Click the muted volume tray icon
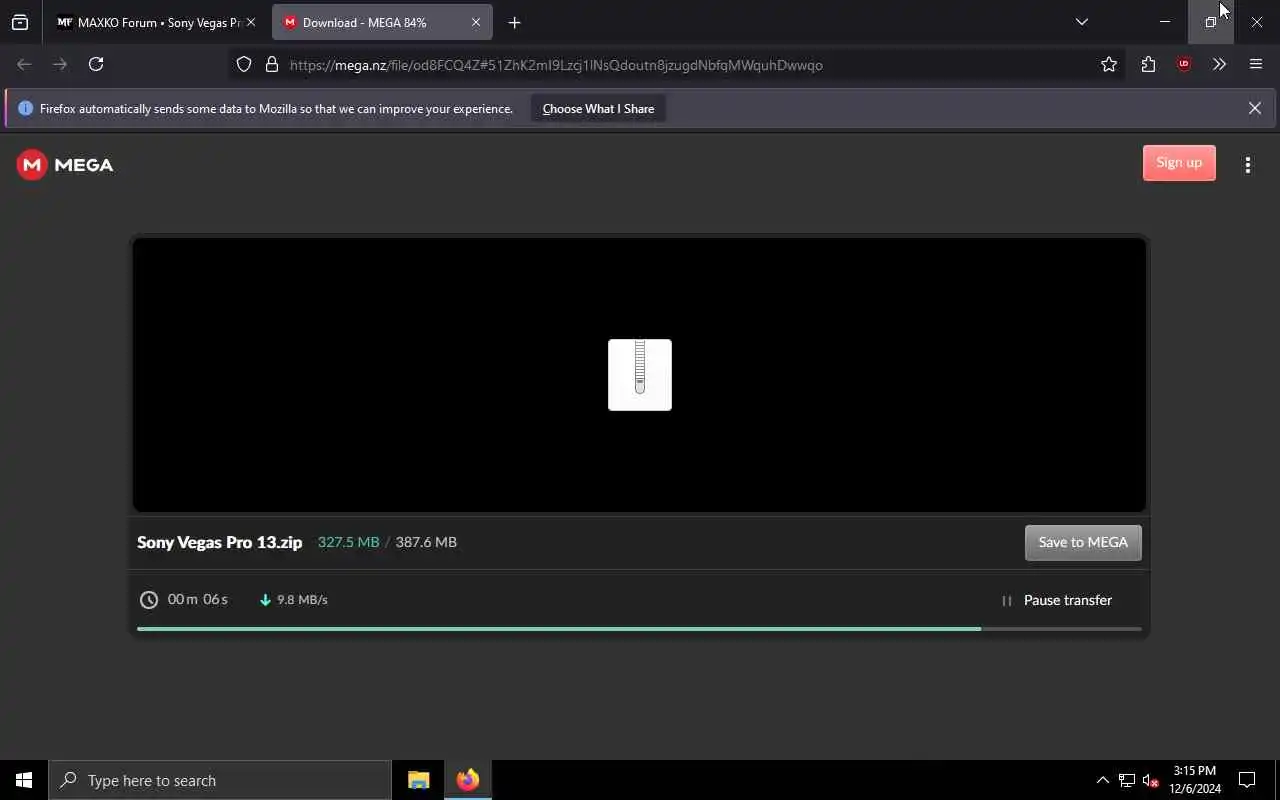 [x=1151, y=780]
